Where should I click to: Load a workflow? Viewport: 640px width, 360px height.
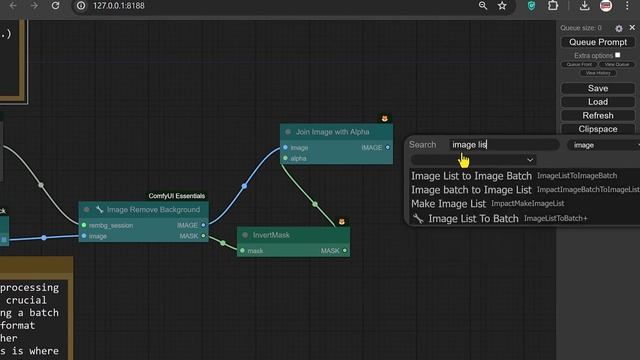tap(598, 102)
